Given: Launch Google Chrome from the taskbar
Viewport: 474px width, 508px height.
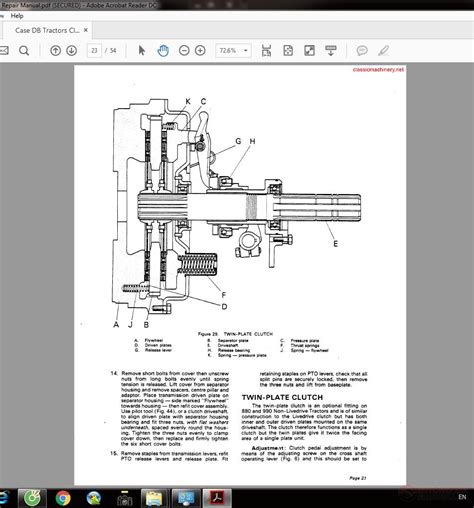Looking at the screenshot, I should tap(63, 499).
